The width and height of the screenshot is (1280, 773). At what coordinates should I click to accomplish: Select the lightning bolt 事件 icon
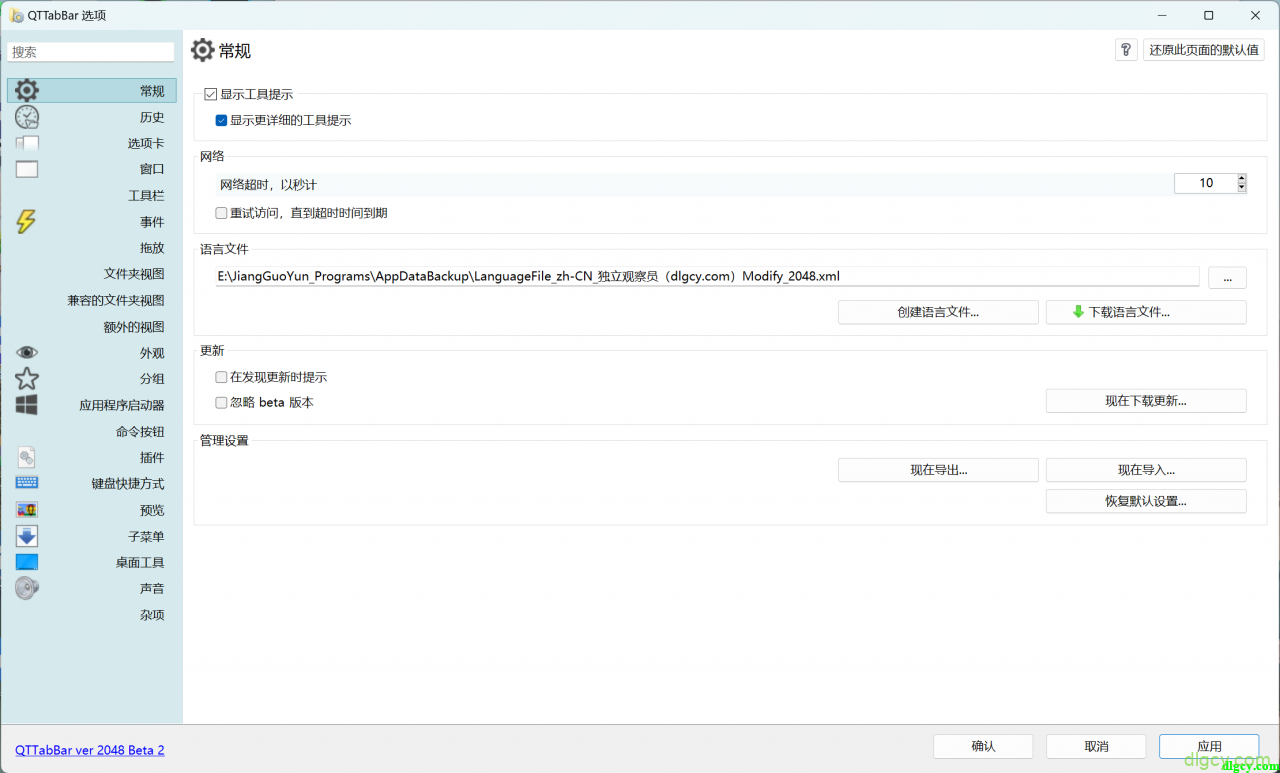(27, 222)
